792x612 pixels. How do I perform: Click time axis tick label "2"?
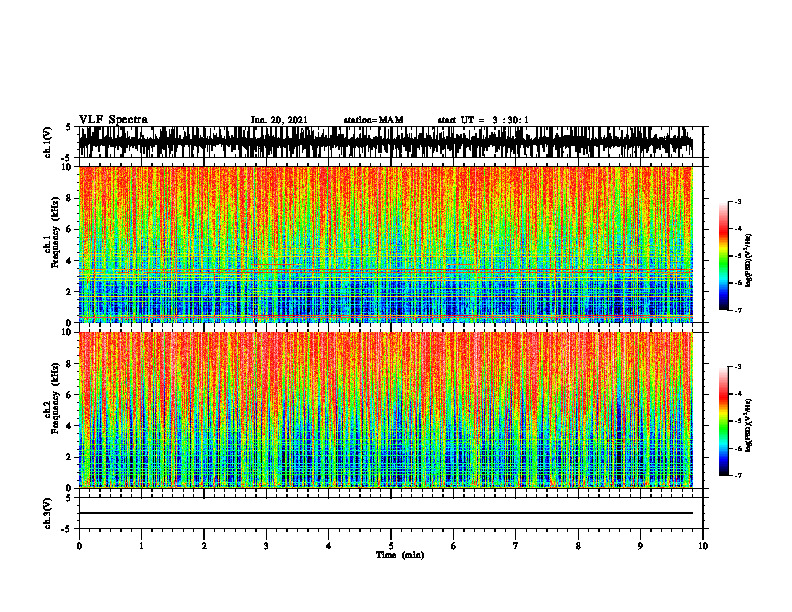pyautogui.click(x=204, y=546)
